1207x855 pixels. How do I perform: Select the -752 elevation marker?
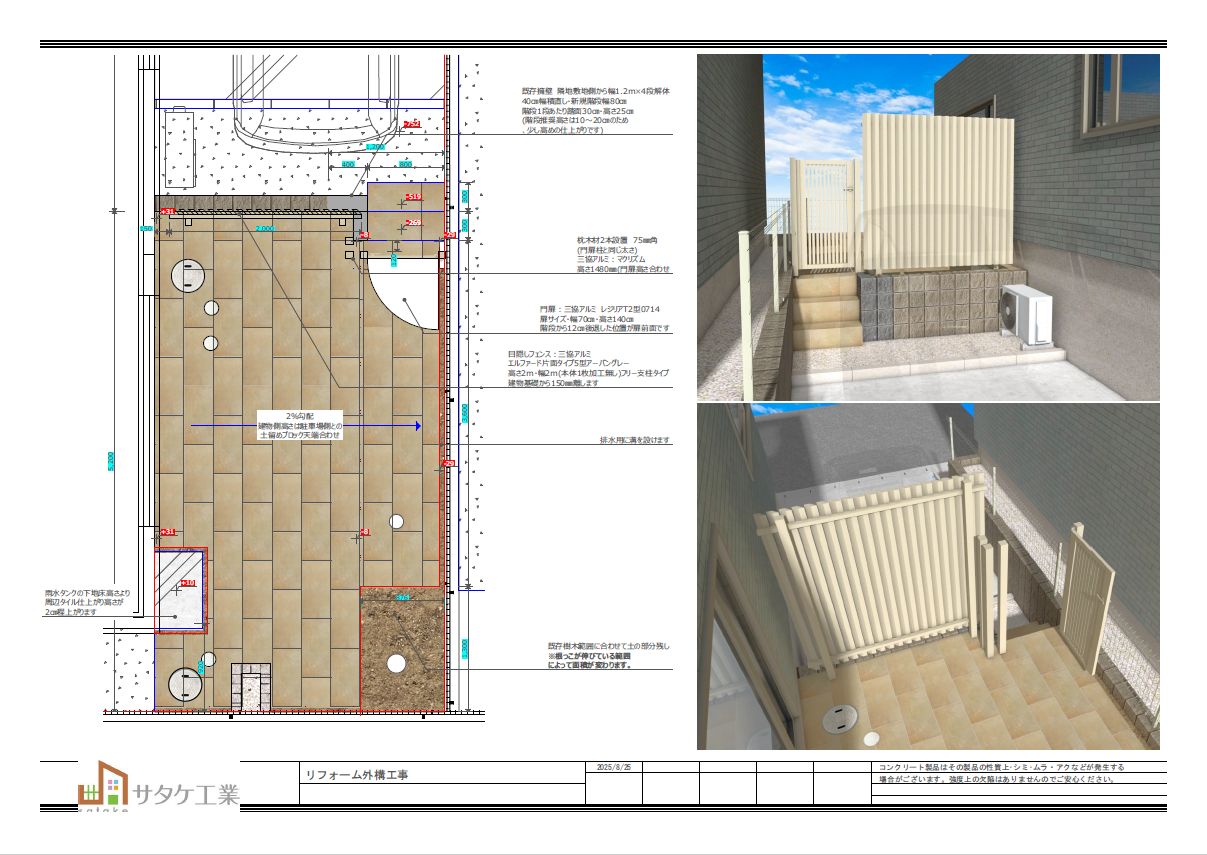pos(411,124)
